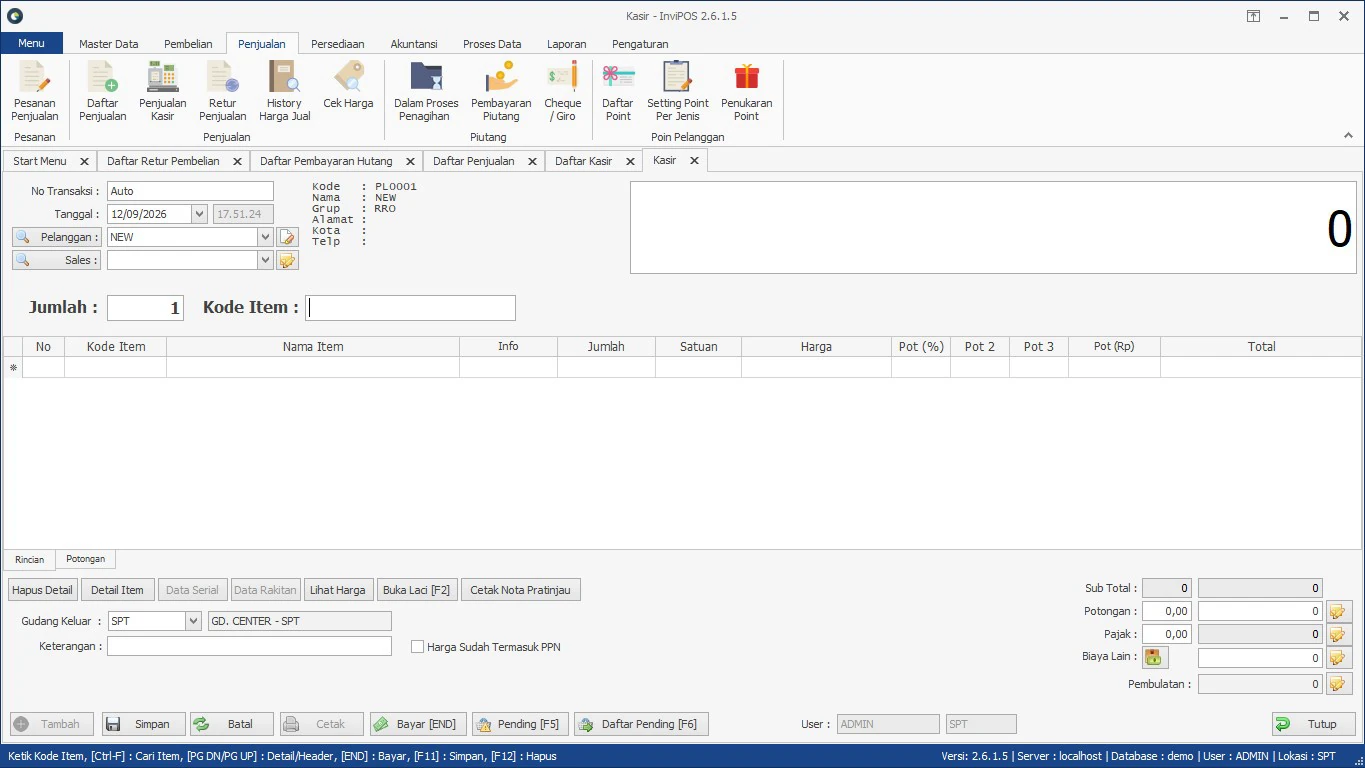Open Daftar Penjualan ribbon icon
Screen dimensions: 1365x768
(x=103, y=91)
